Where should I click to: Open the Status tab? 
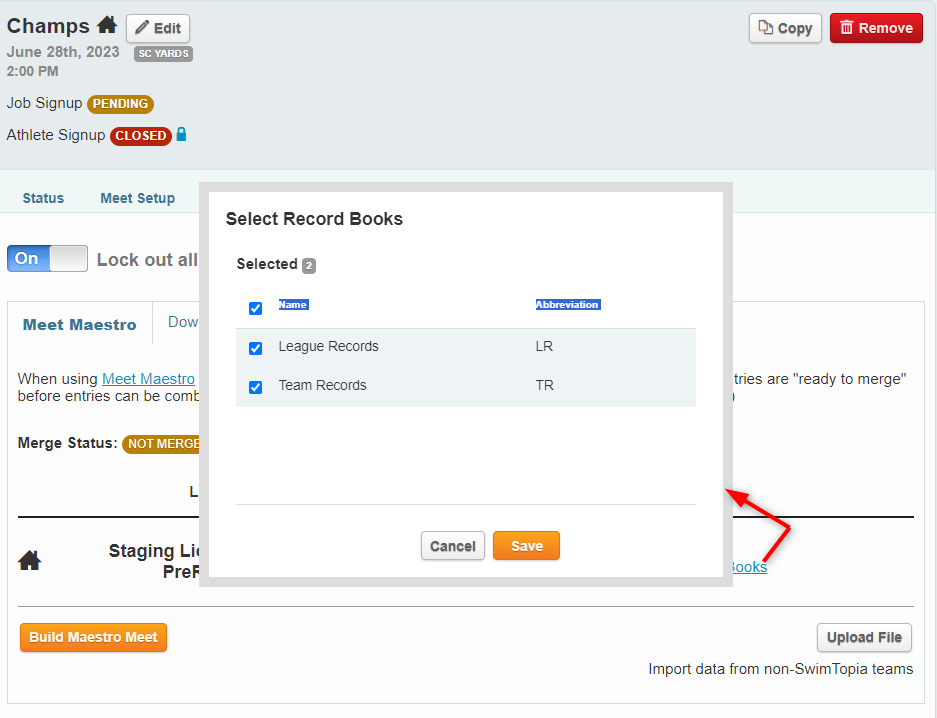coord(43,198)
